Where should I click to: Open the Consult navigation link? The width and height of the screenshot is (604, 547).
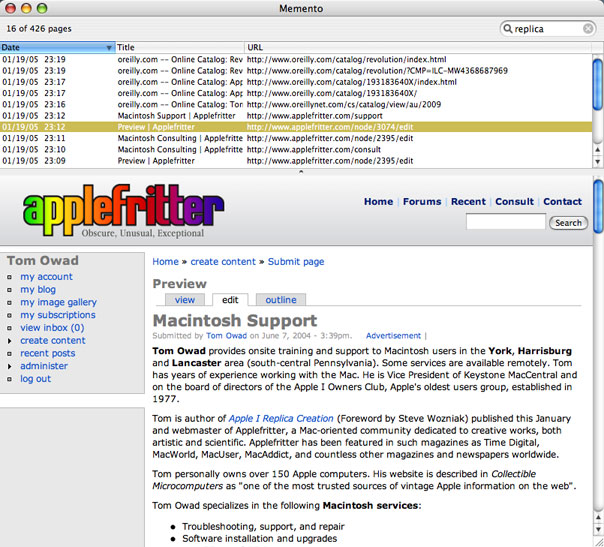[514, 201]
